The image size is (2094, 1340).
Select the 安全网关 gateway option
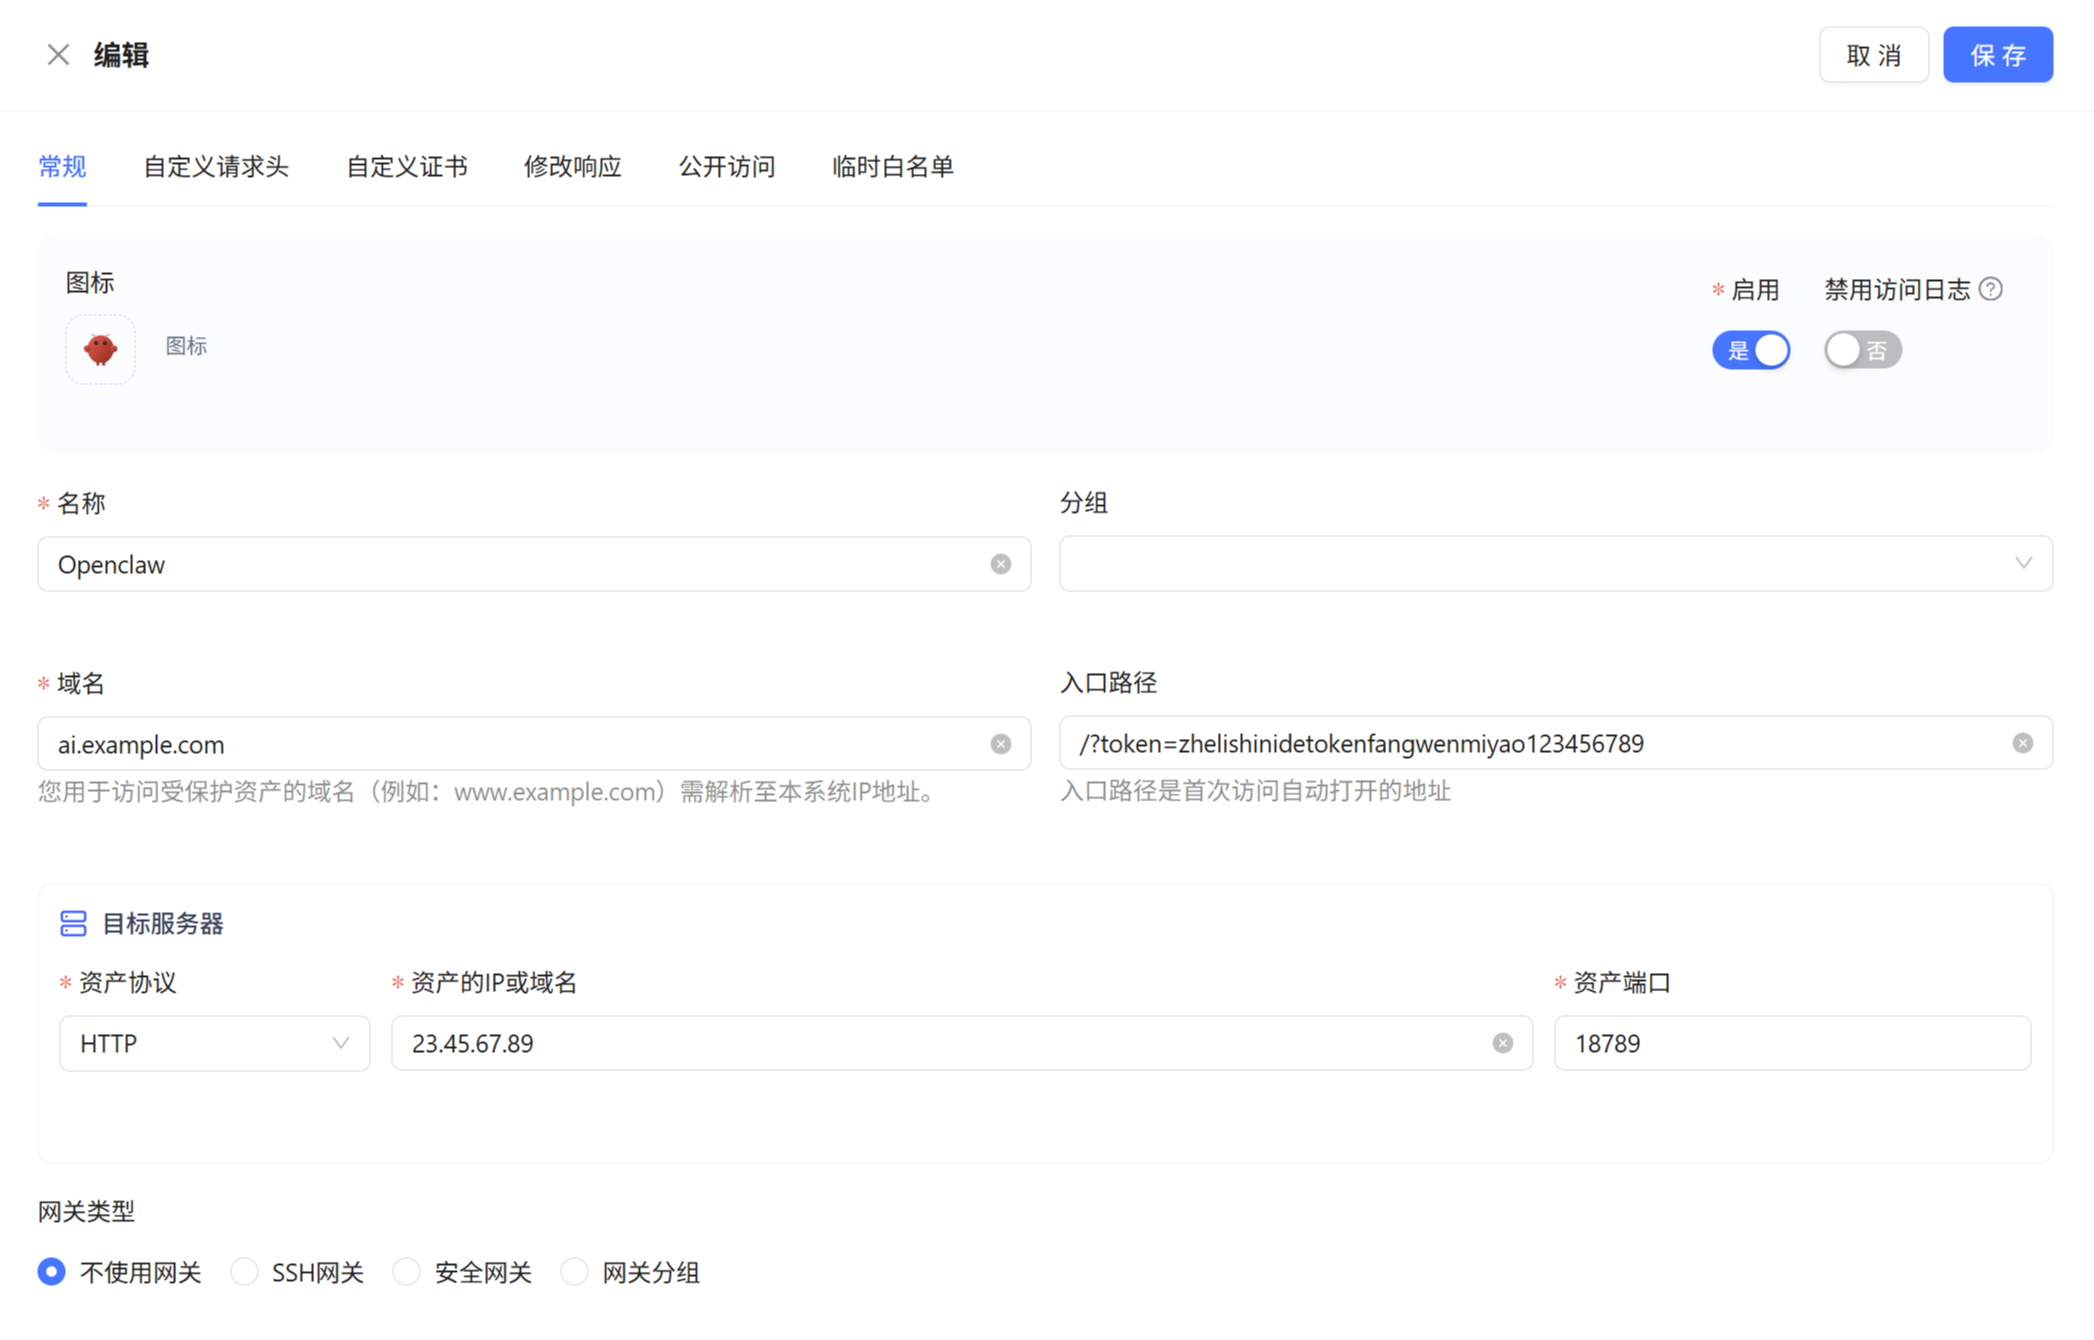(x=406, y=1271)
